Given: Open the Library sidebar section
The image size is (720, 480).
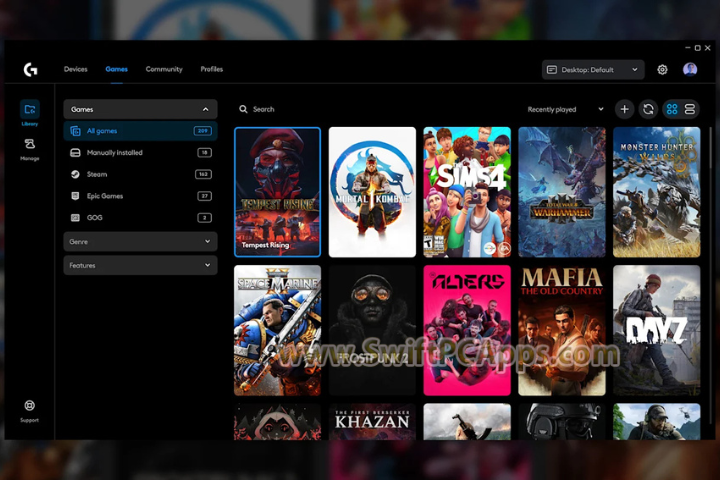Looking at the screenshot, I should point(29,113).
